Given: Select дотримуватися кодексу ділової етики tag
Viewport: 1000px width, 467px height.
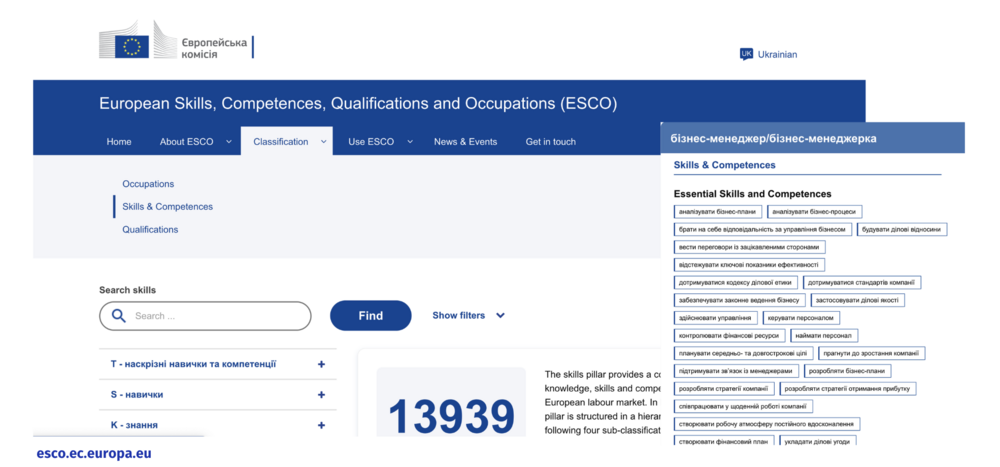Looking at the screenshot, I should tap(736, 282).
